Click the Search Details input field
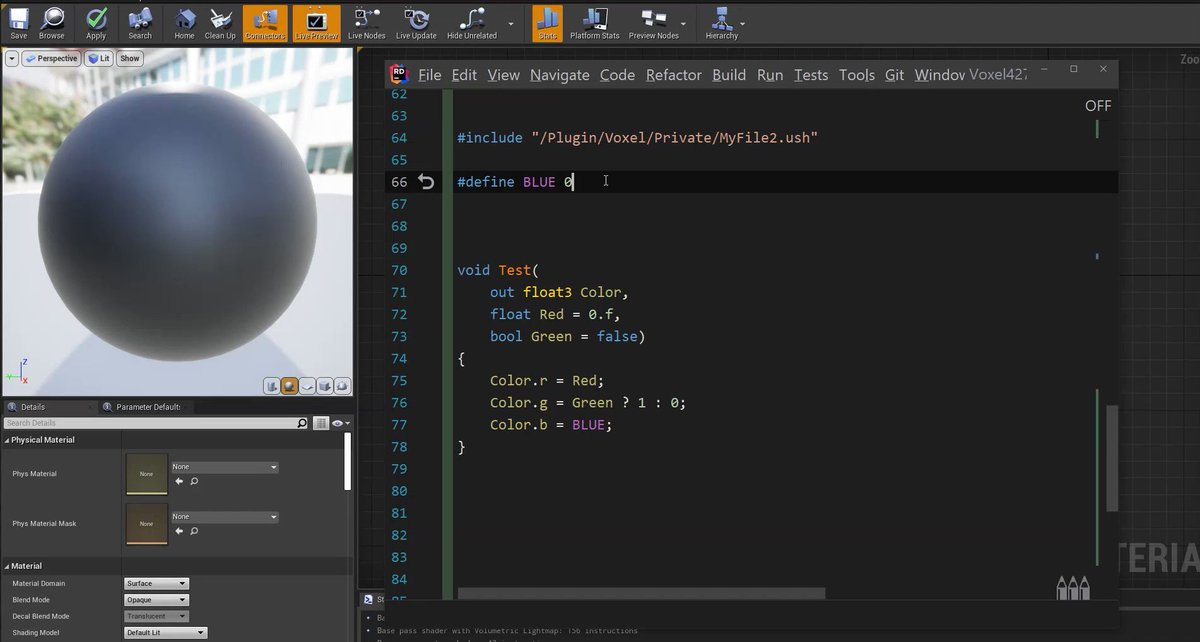Viewport: 1200px width, 642px height. click(156, 424)
